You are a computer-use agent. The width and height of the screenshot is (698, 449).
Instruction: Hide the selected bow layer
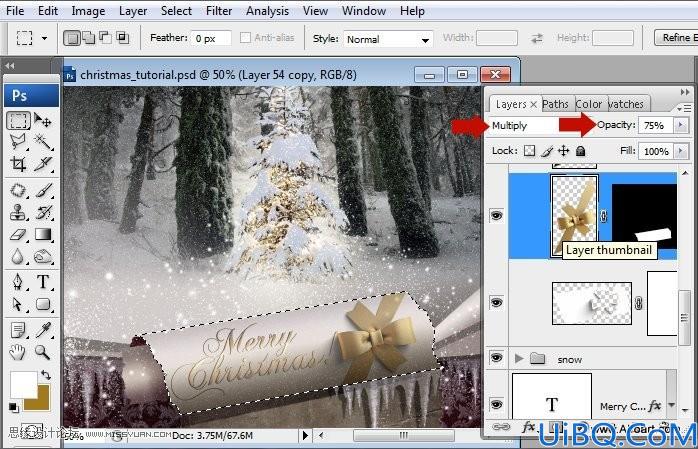tap(496, 216)
